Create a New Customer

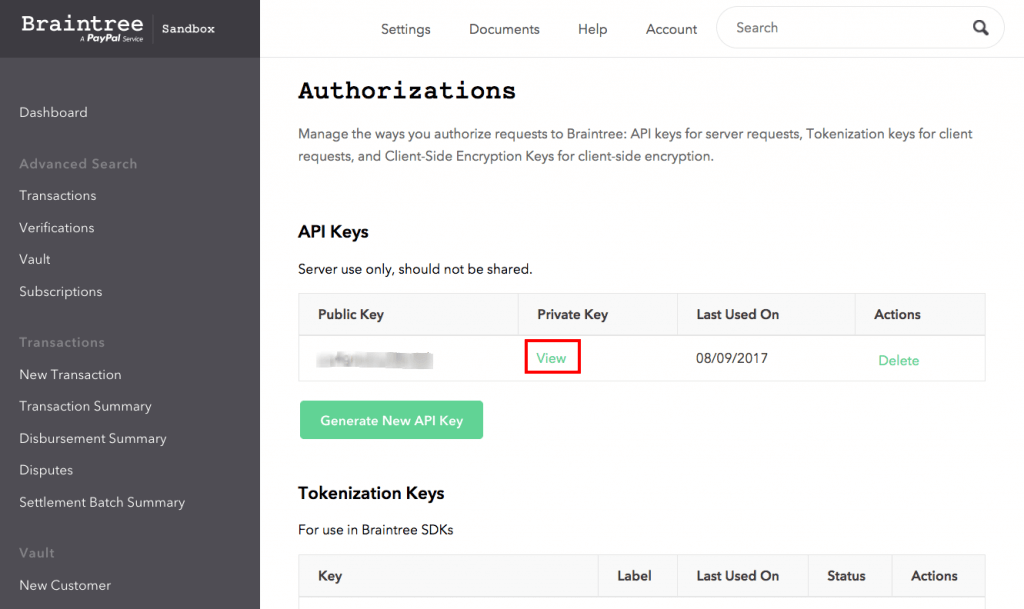tap(64, 585)
